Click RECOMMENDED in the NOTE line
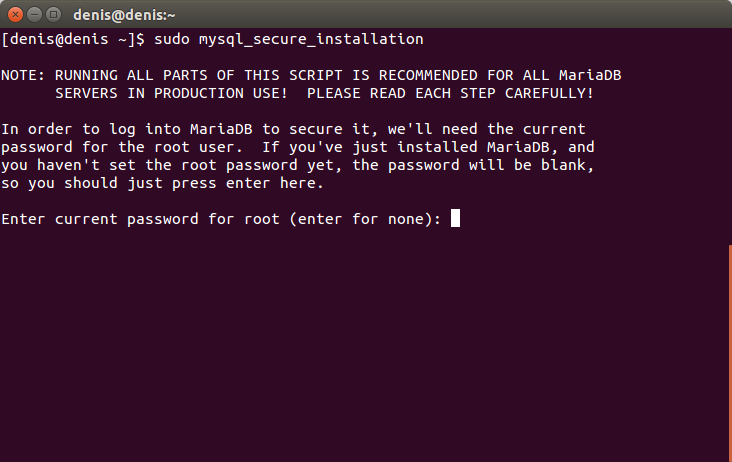Image resolution: width=732 pixels, height=462 pixels. click(428, 75)
